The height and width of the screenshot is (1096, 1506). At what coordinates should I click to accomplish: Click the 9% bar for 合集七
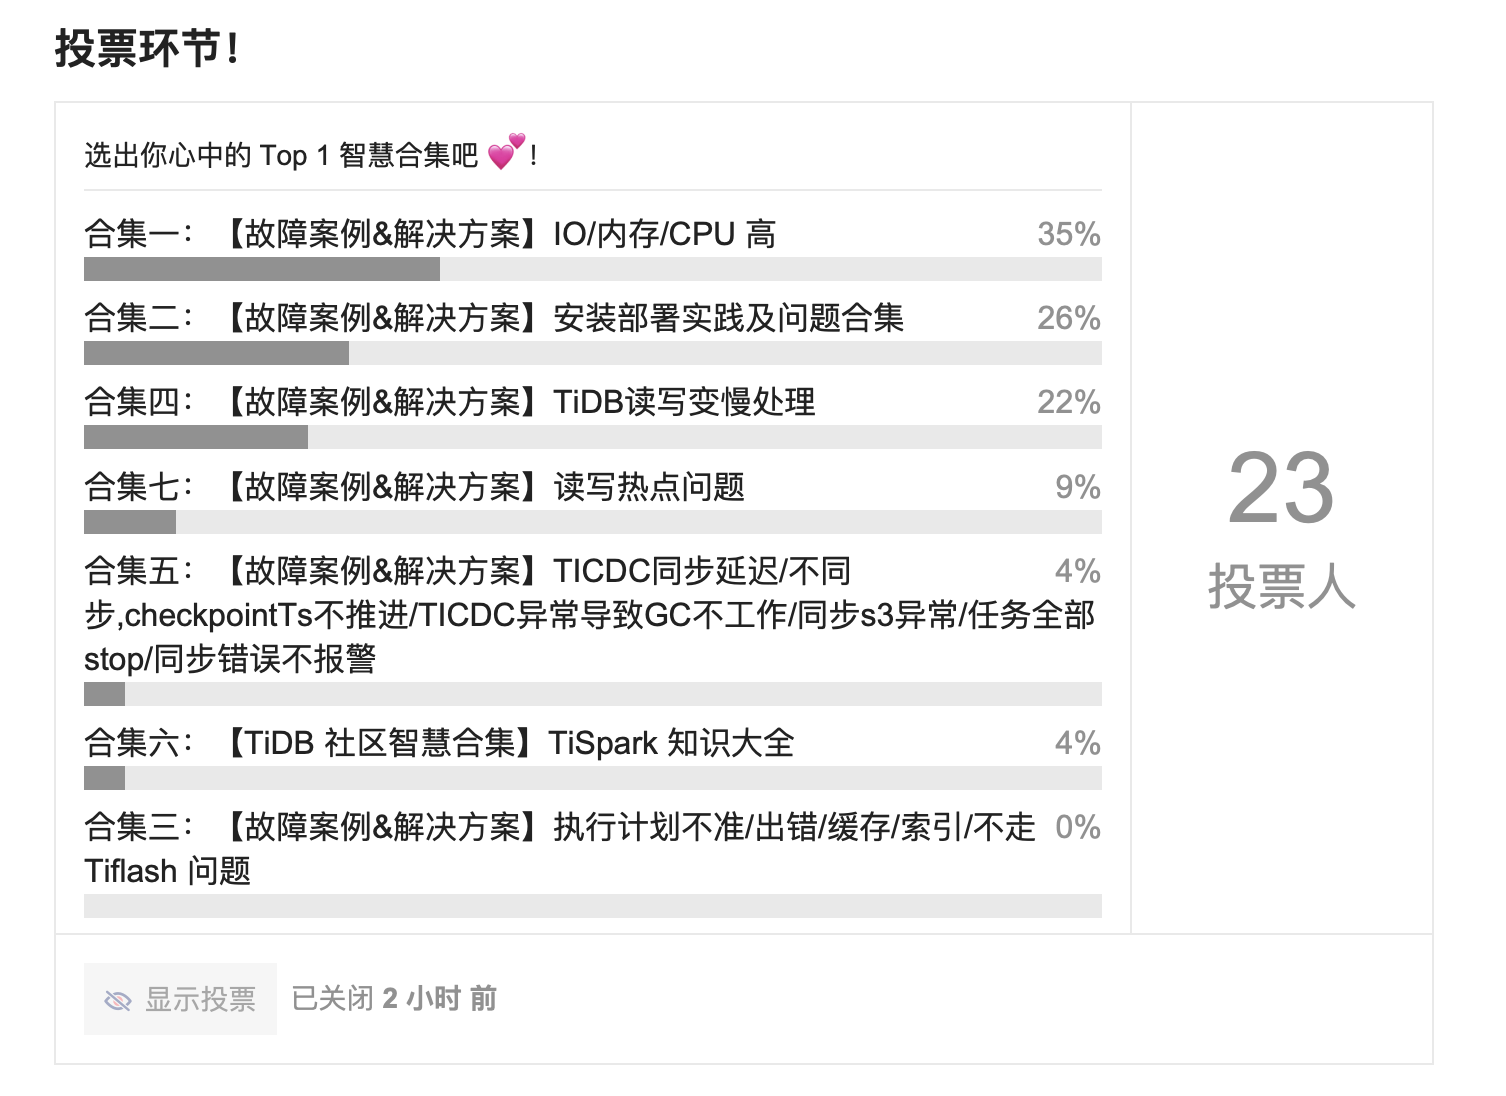click(x=592, y=522)
